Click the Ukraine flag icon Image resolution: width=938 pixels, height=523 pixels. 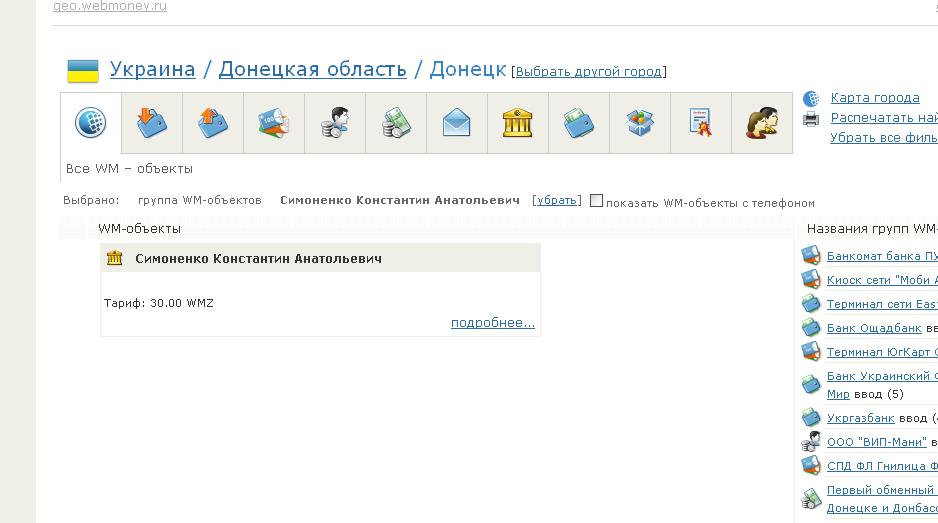83,71
